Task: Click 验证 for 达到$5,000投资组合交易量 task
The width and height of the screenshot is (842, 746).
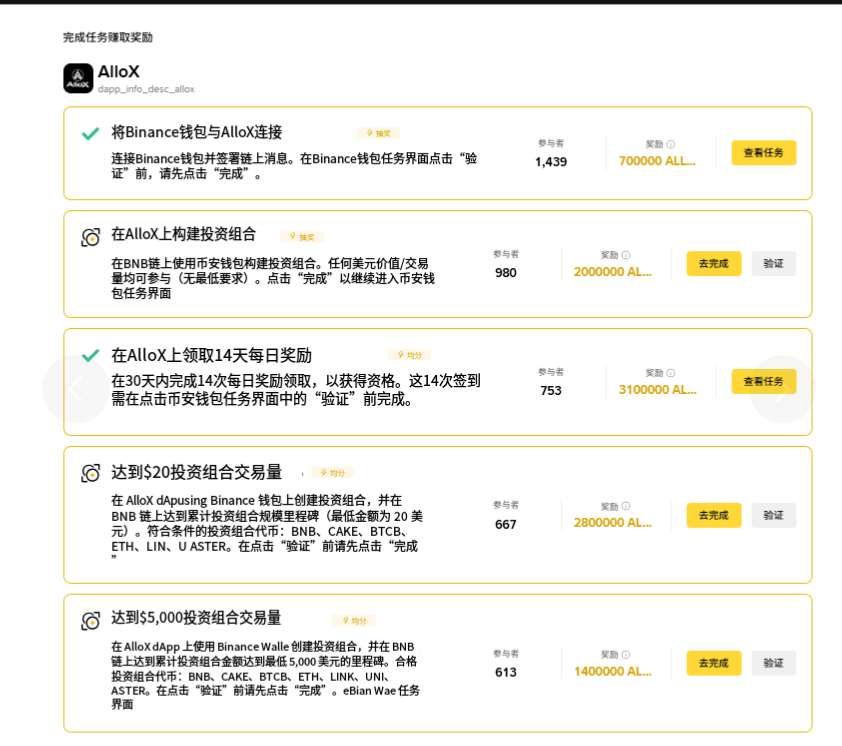Action: point(773,663)
